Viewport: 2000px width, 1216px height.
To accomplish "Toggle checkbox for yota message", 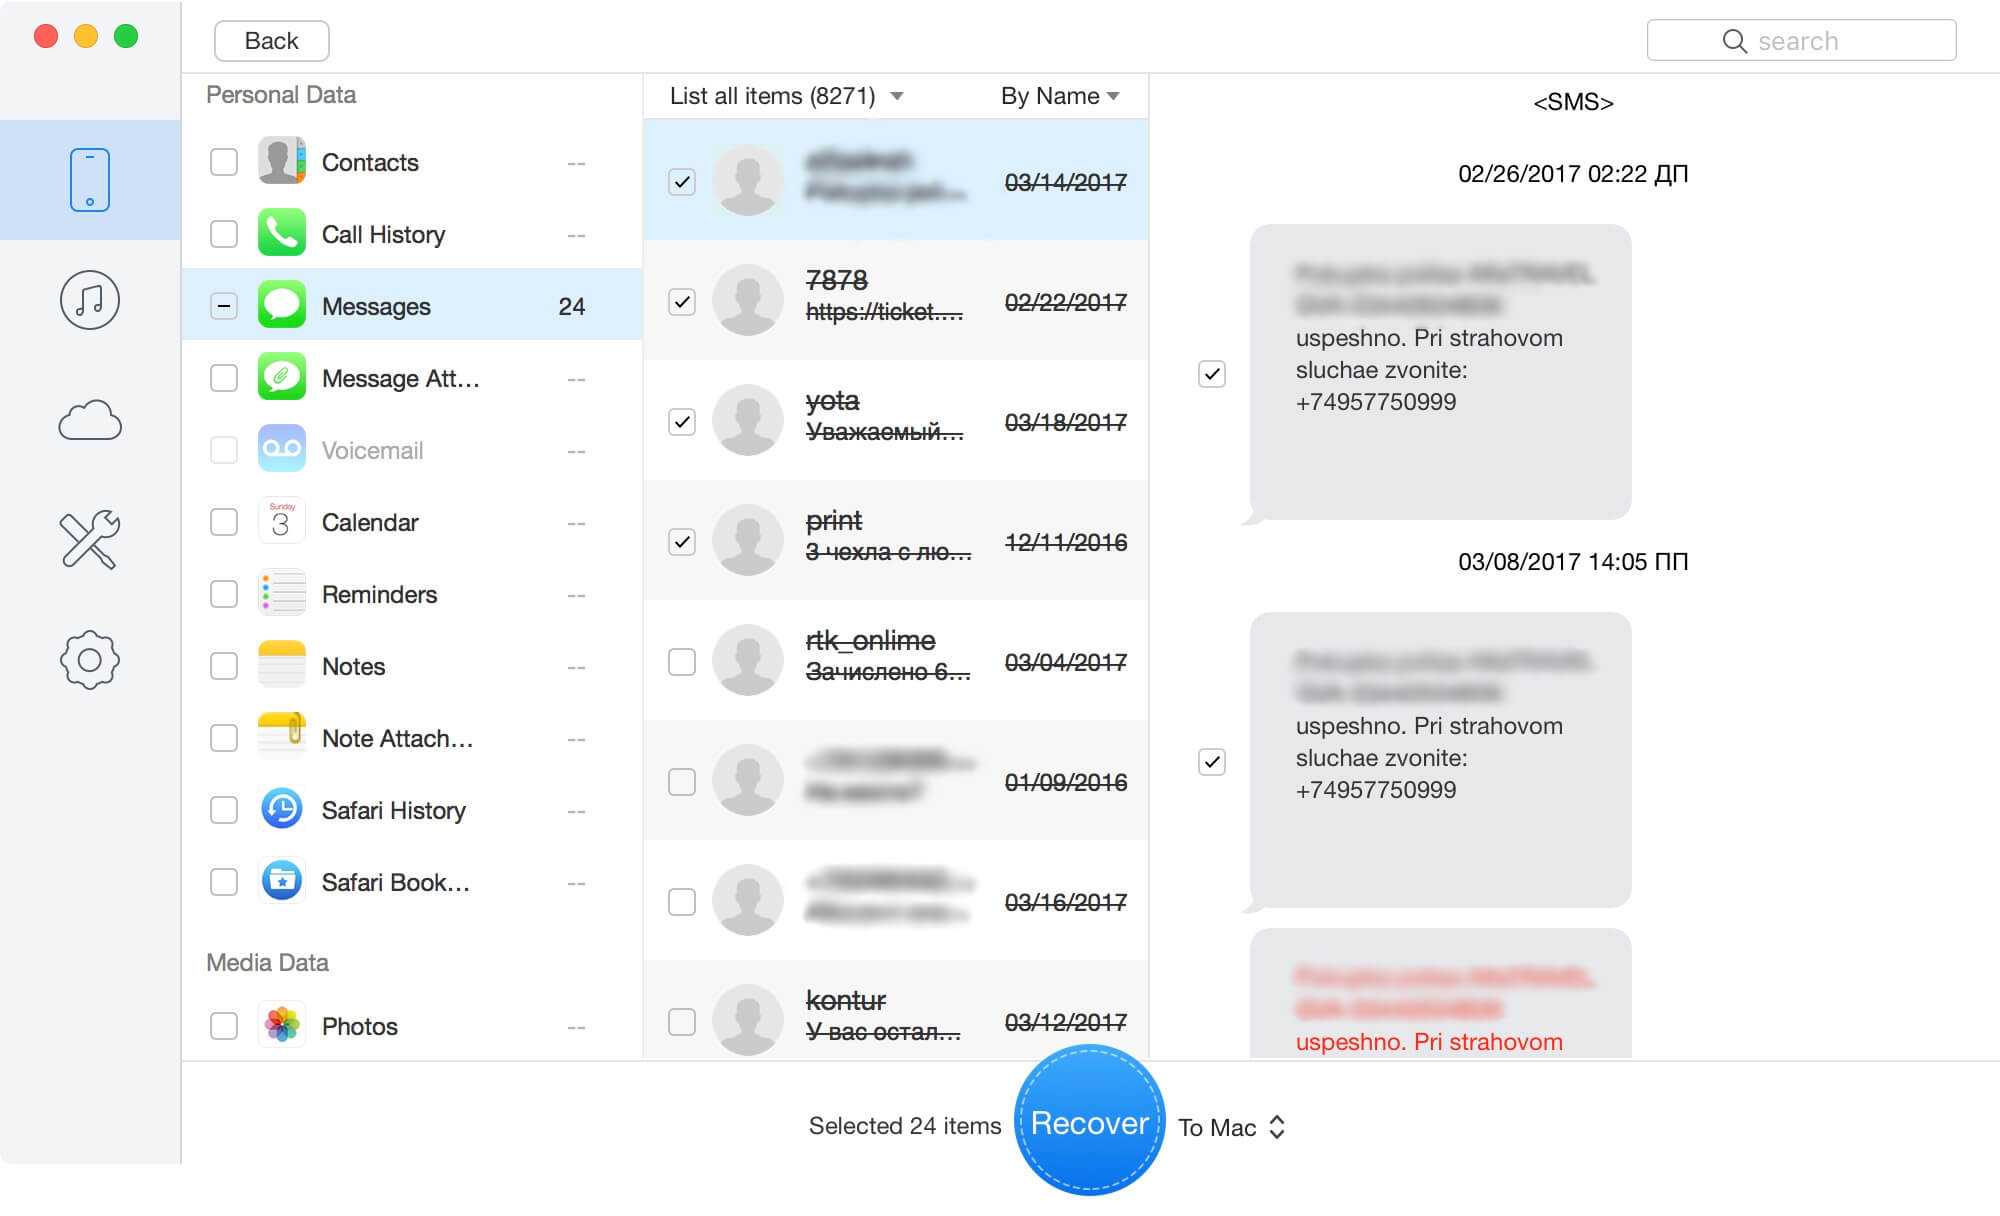I will coord(683,420).
